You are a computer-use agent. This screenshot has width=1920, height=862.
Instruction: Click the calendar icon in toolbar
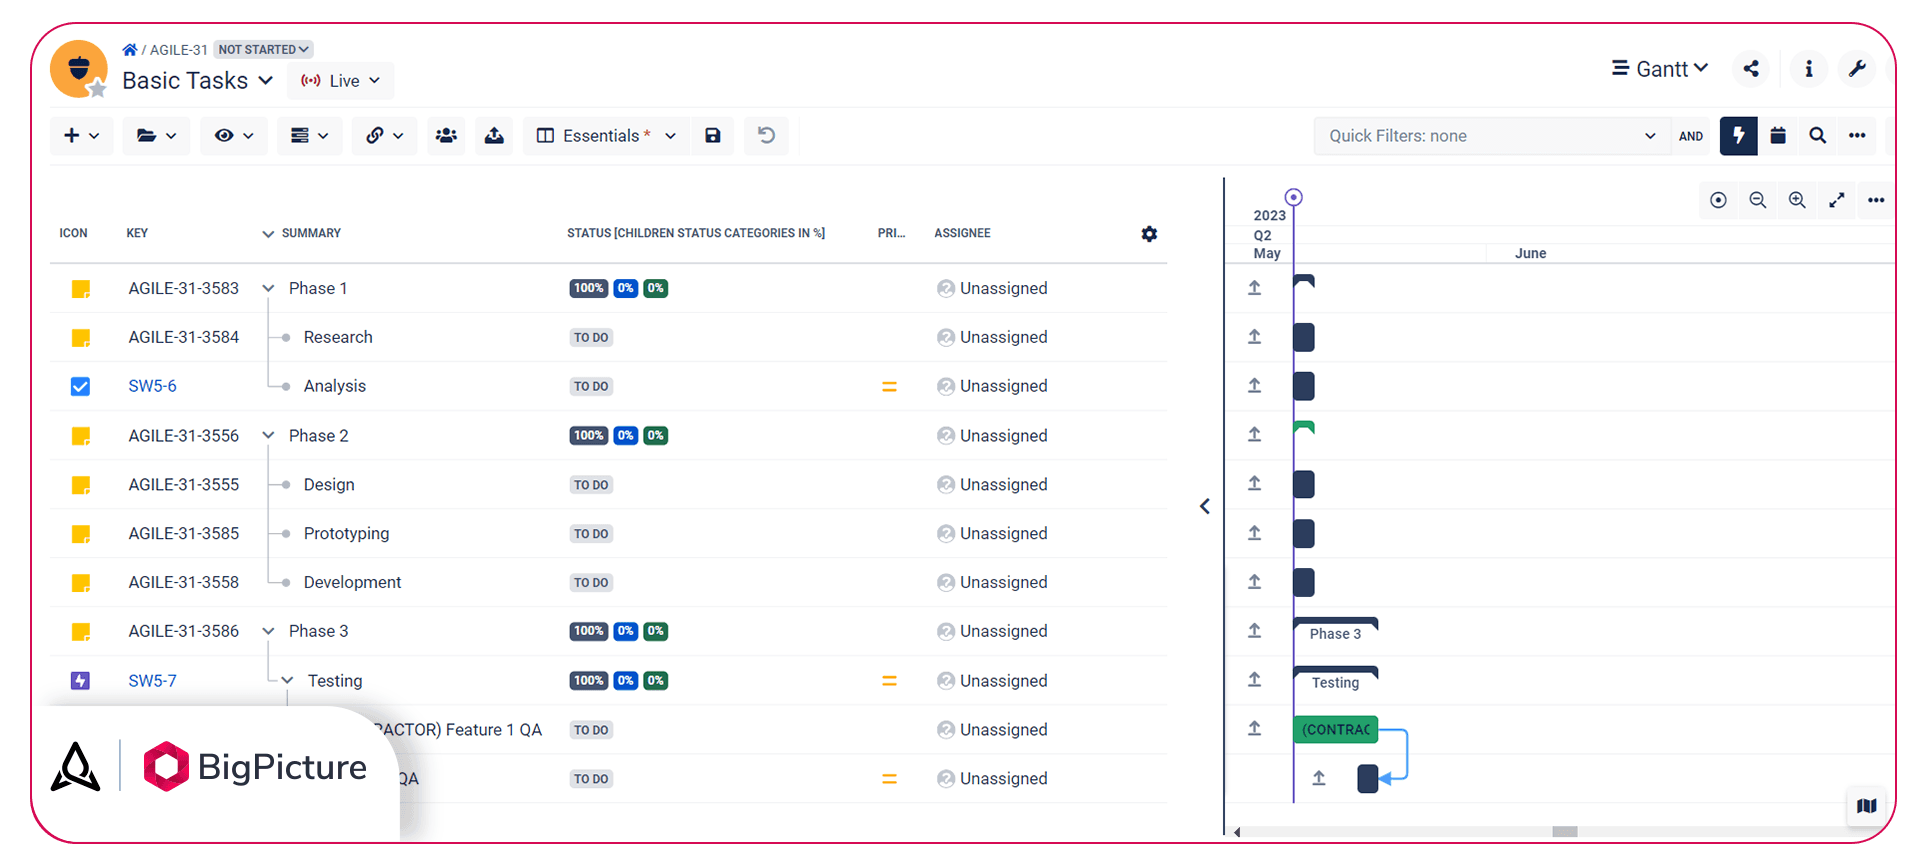click(x=1778, y=136)
